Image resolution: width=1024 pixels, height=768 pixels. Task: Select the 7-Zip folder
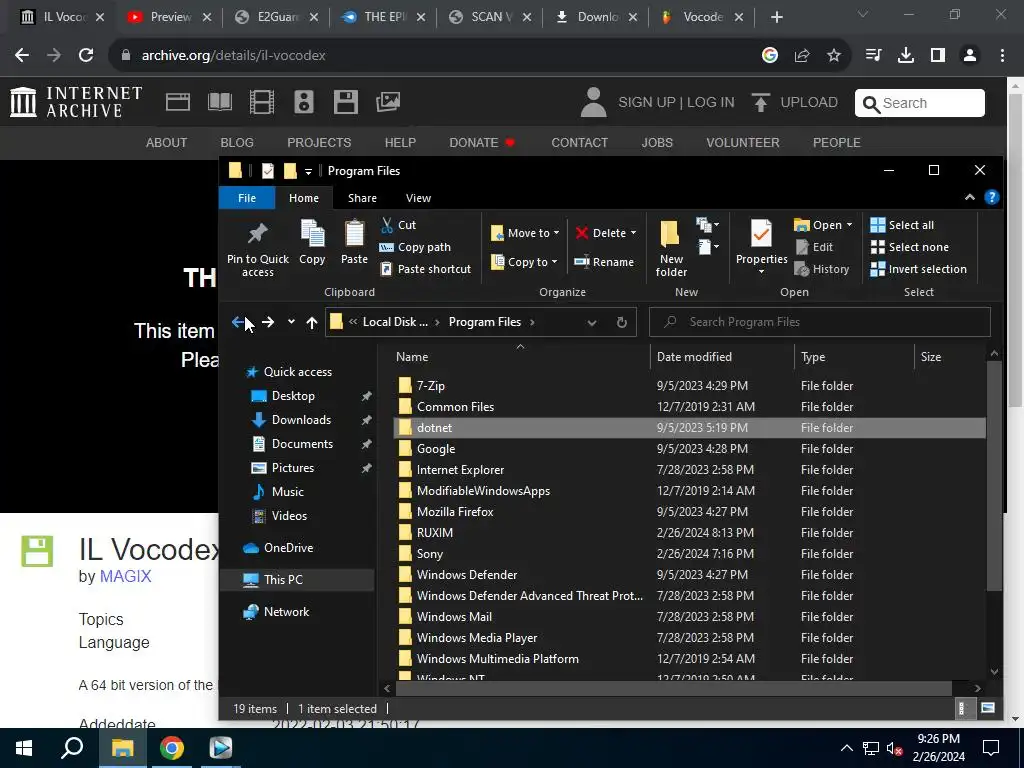click(x=431, y=386)
